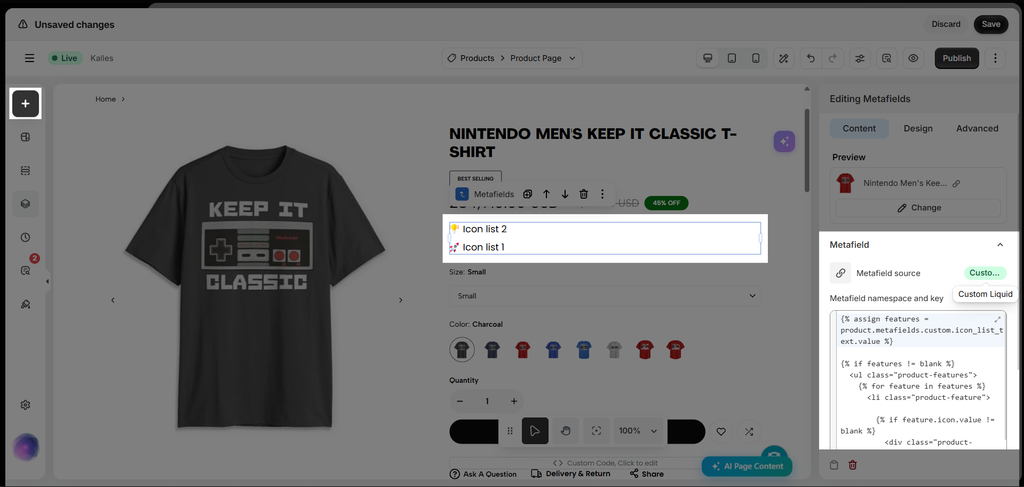Move Metafields element down
This screenshot has height=487, width=1024.
(565, 194)
